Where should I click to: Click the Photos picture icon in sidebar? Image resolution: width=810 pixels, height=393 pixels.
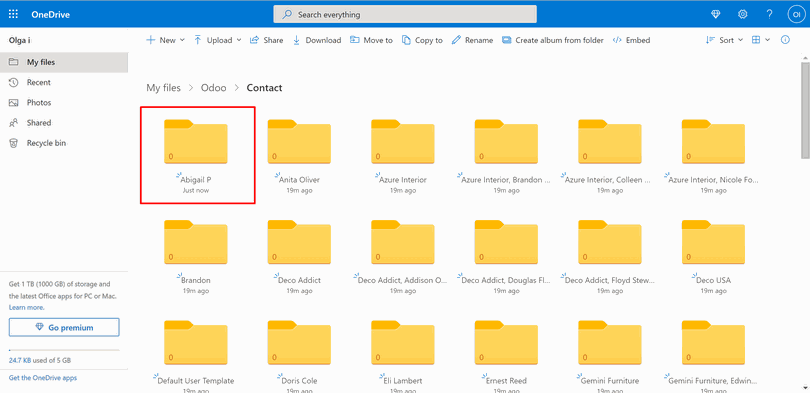[x=14, y=103]
